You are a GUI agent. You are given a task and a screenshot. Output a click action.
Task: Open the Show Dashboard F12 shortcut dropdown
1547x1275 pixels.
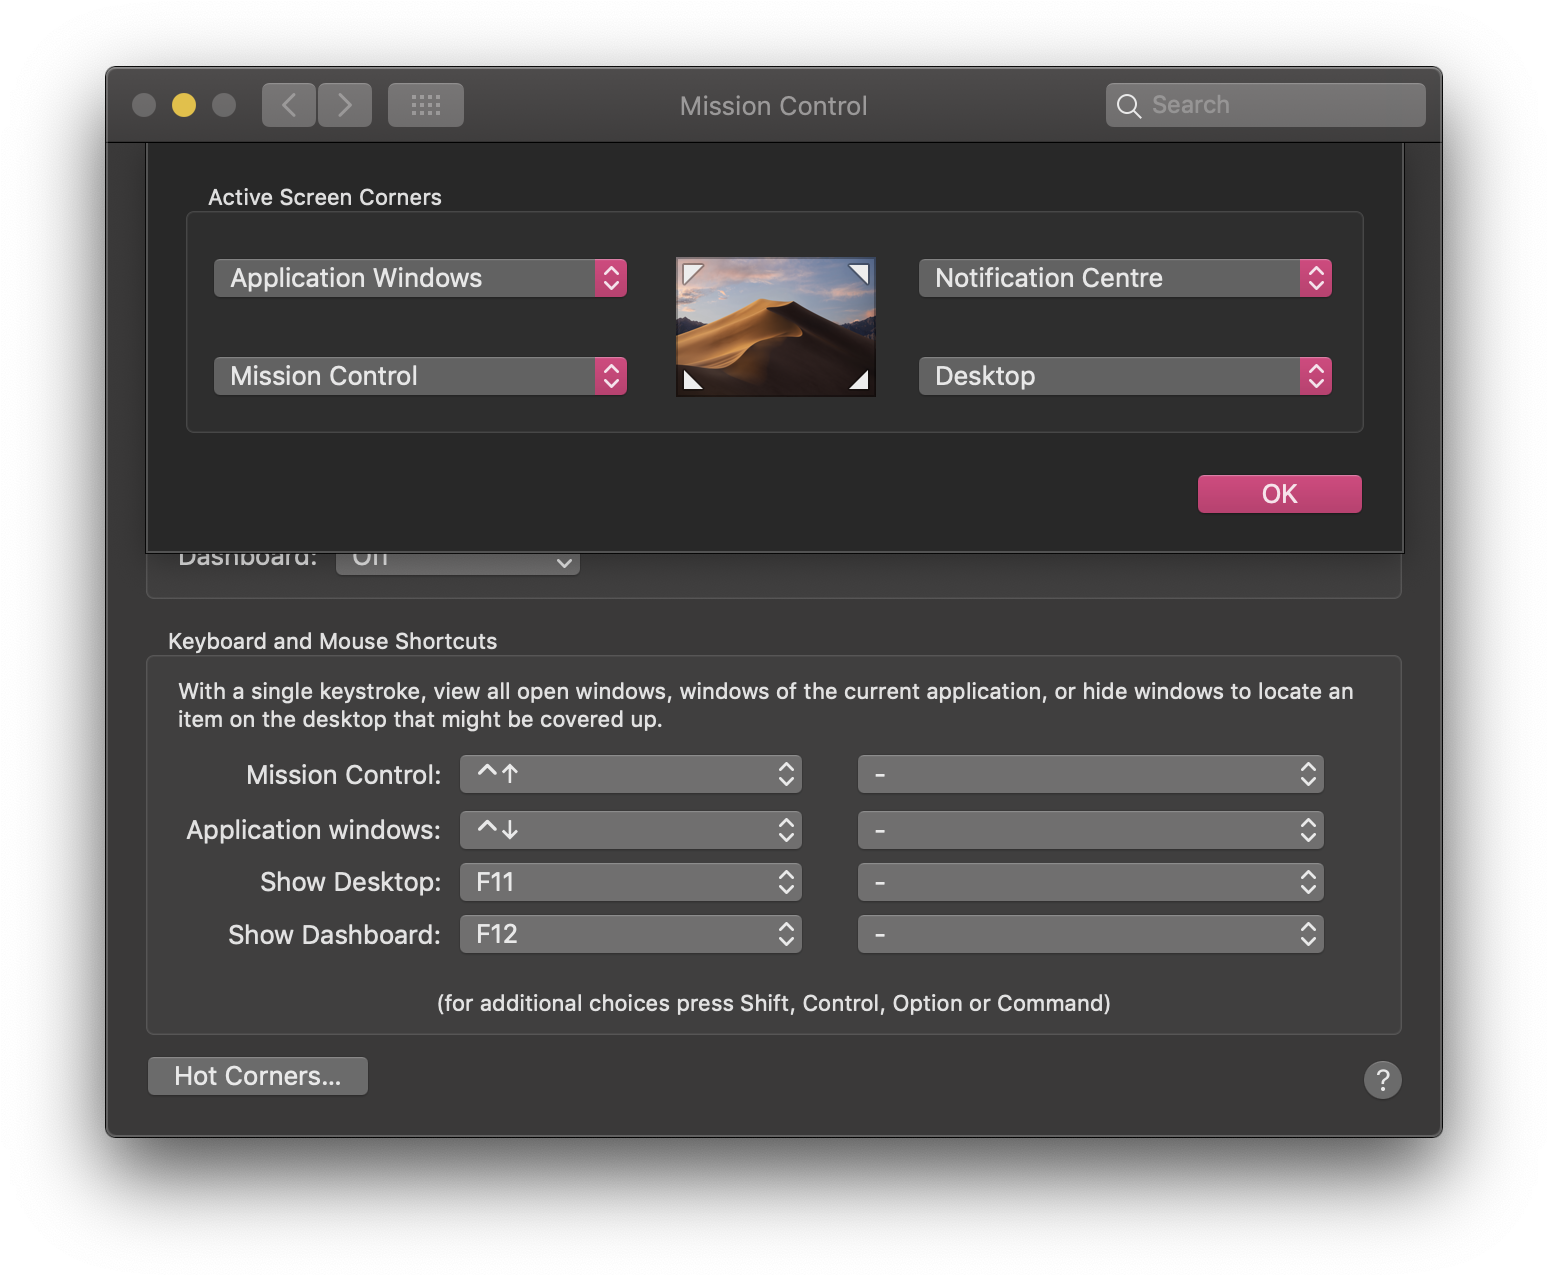(x=630, y=934)
